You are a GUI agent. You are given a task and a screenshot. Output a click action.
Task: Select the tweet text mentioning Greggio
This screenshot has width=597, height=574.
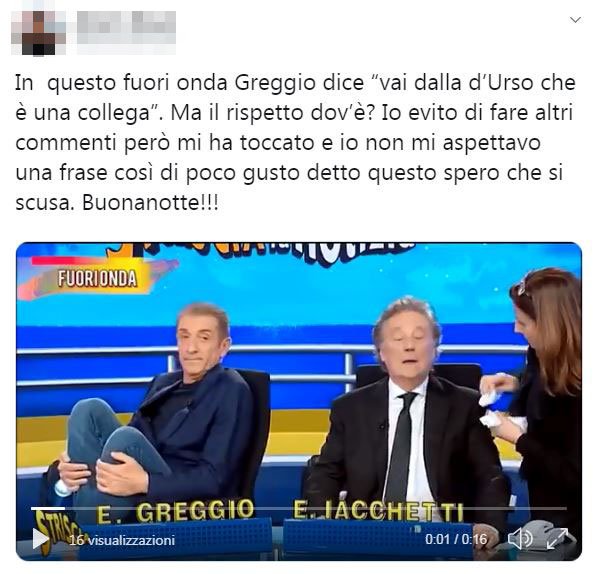[x=295, y=142]
